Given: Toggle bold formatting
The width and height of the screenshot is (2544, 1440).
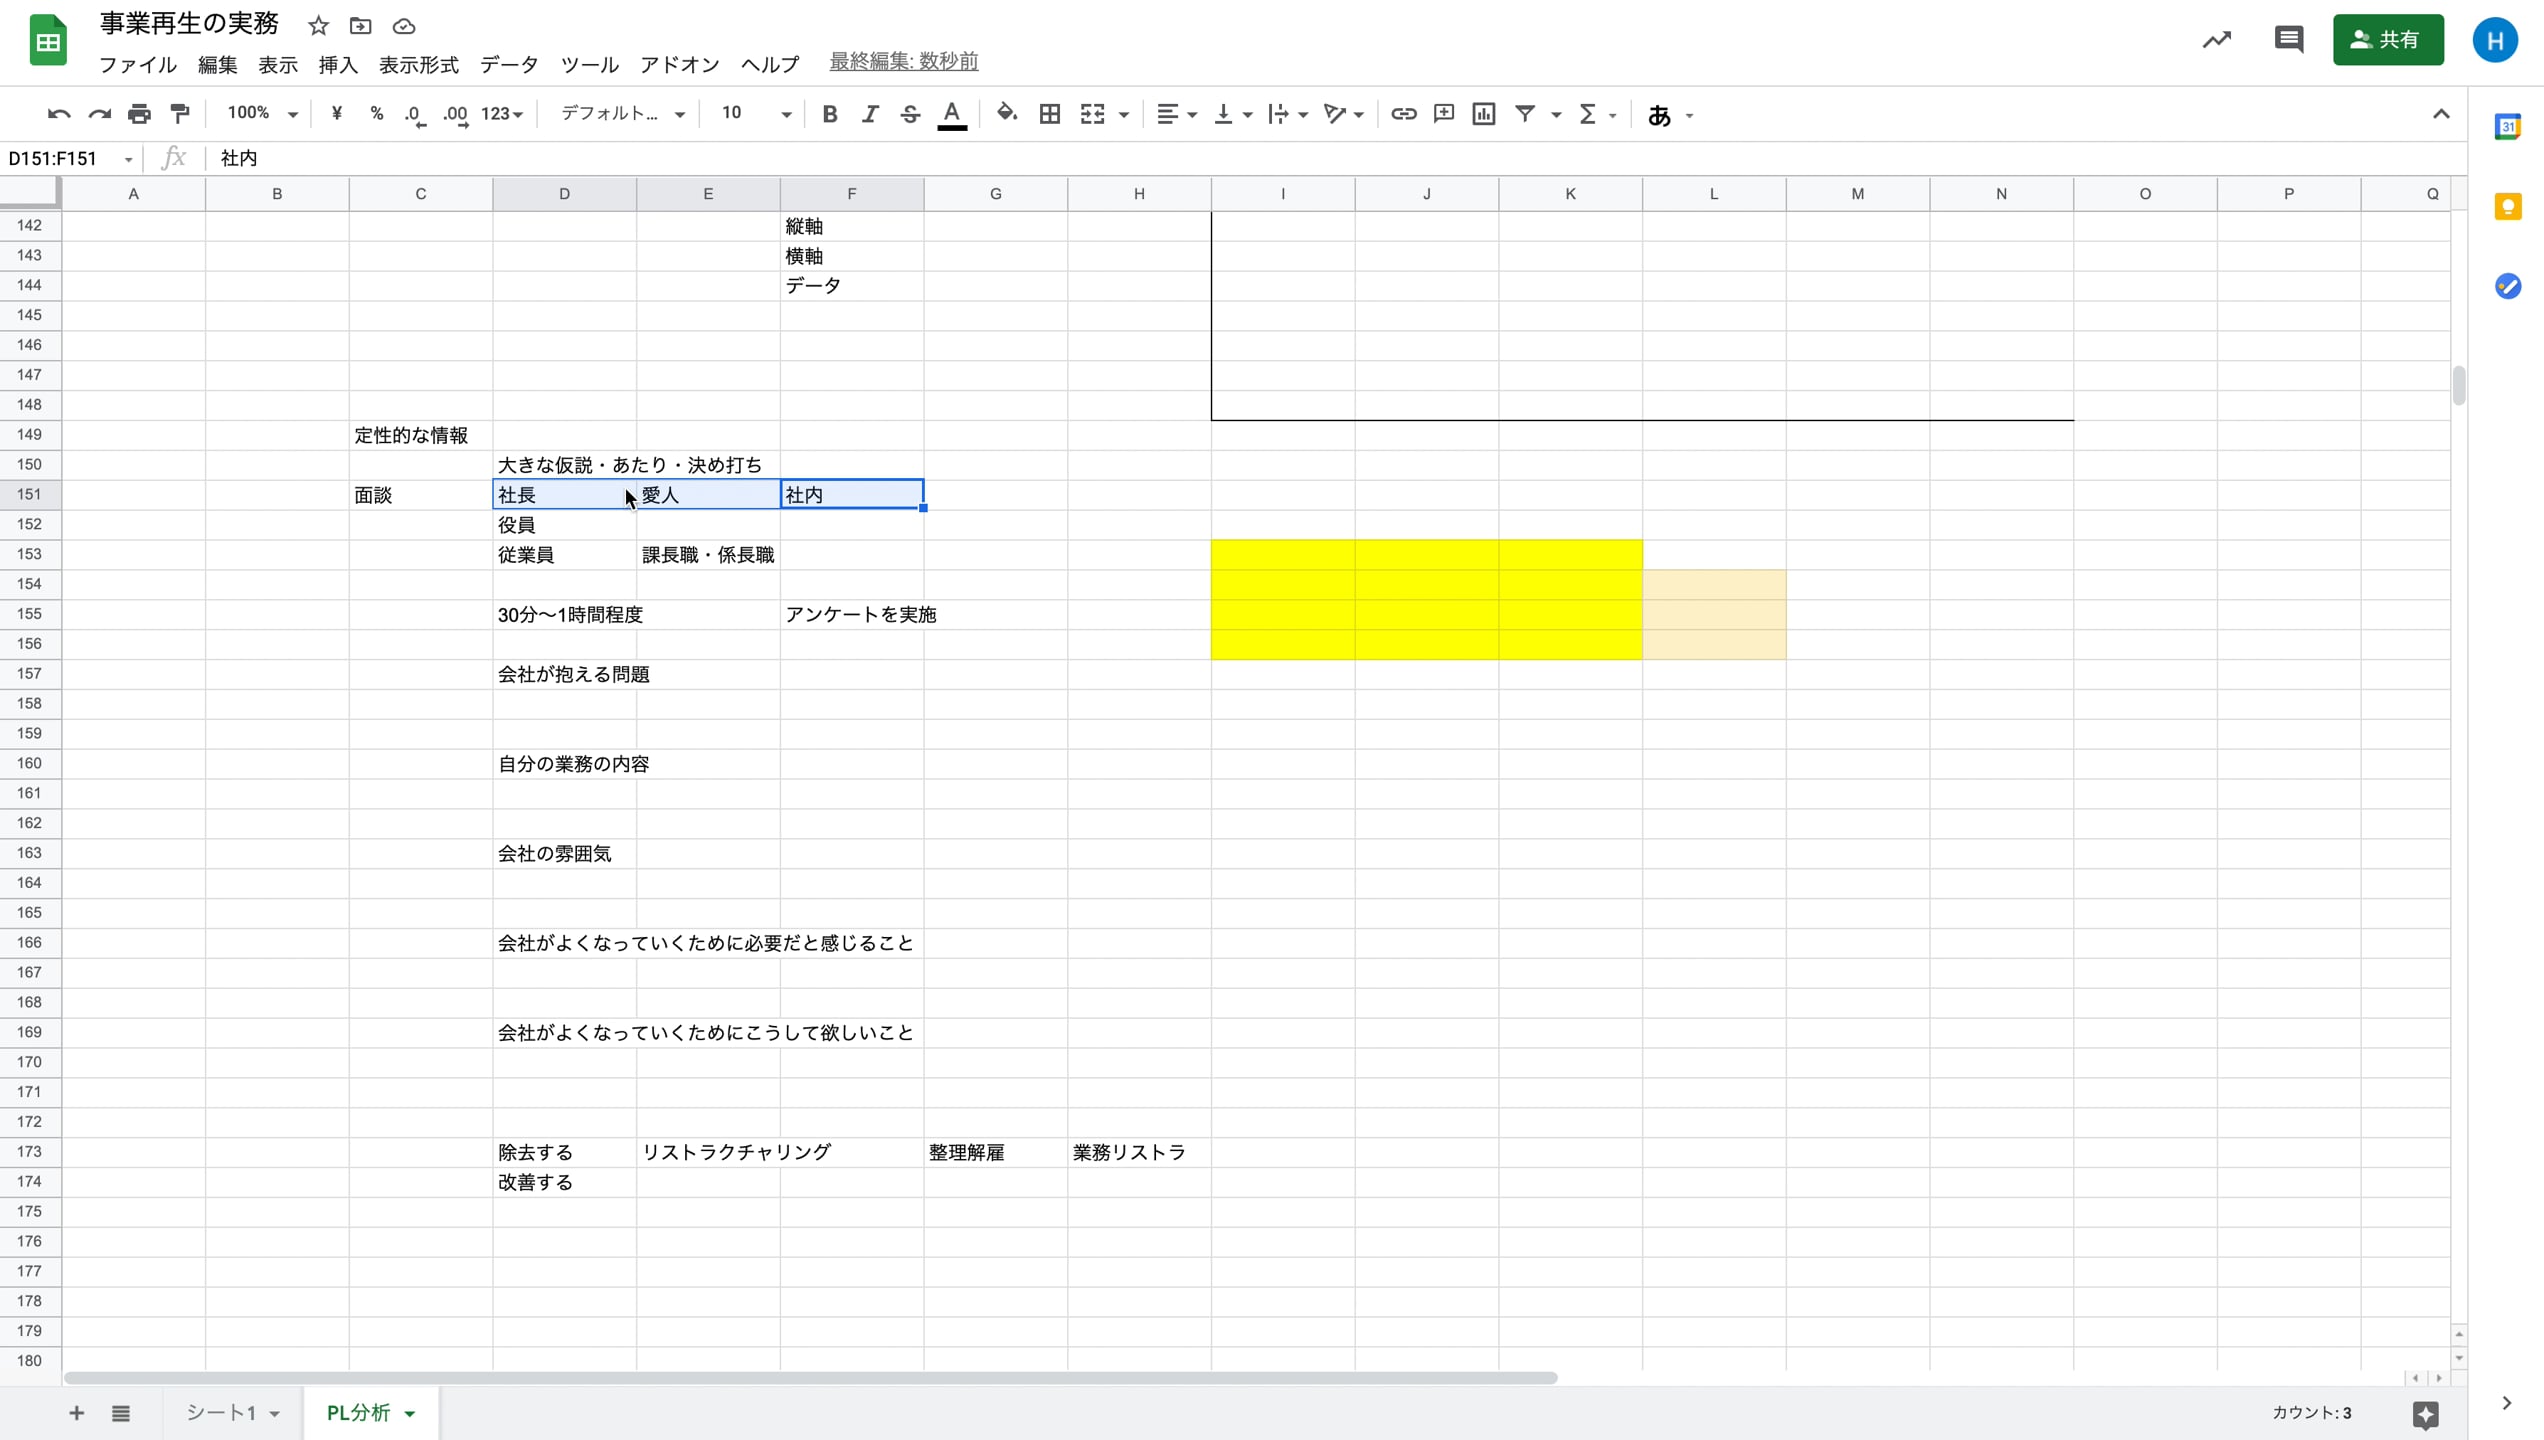Looking at the screenshot, I should (x=828, y=113).
